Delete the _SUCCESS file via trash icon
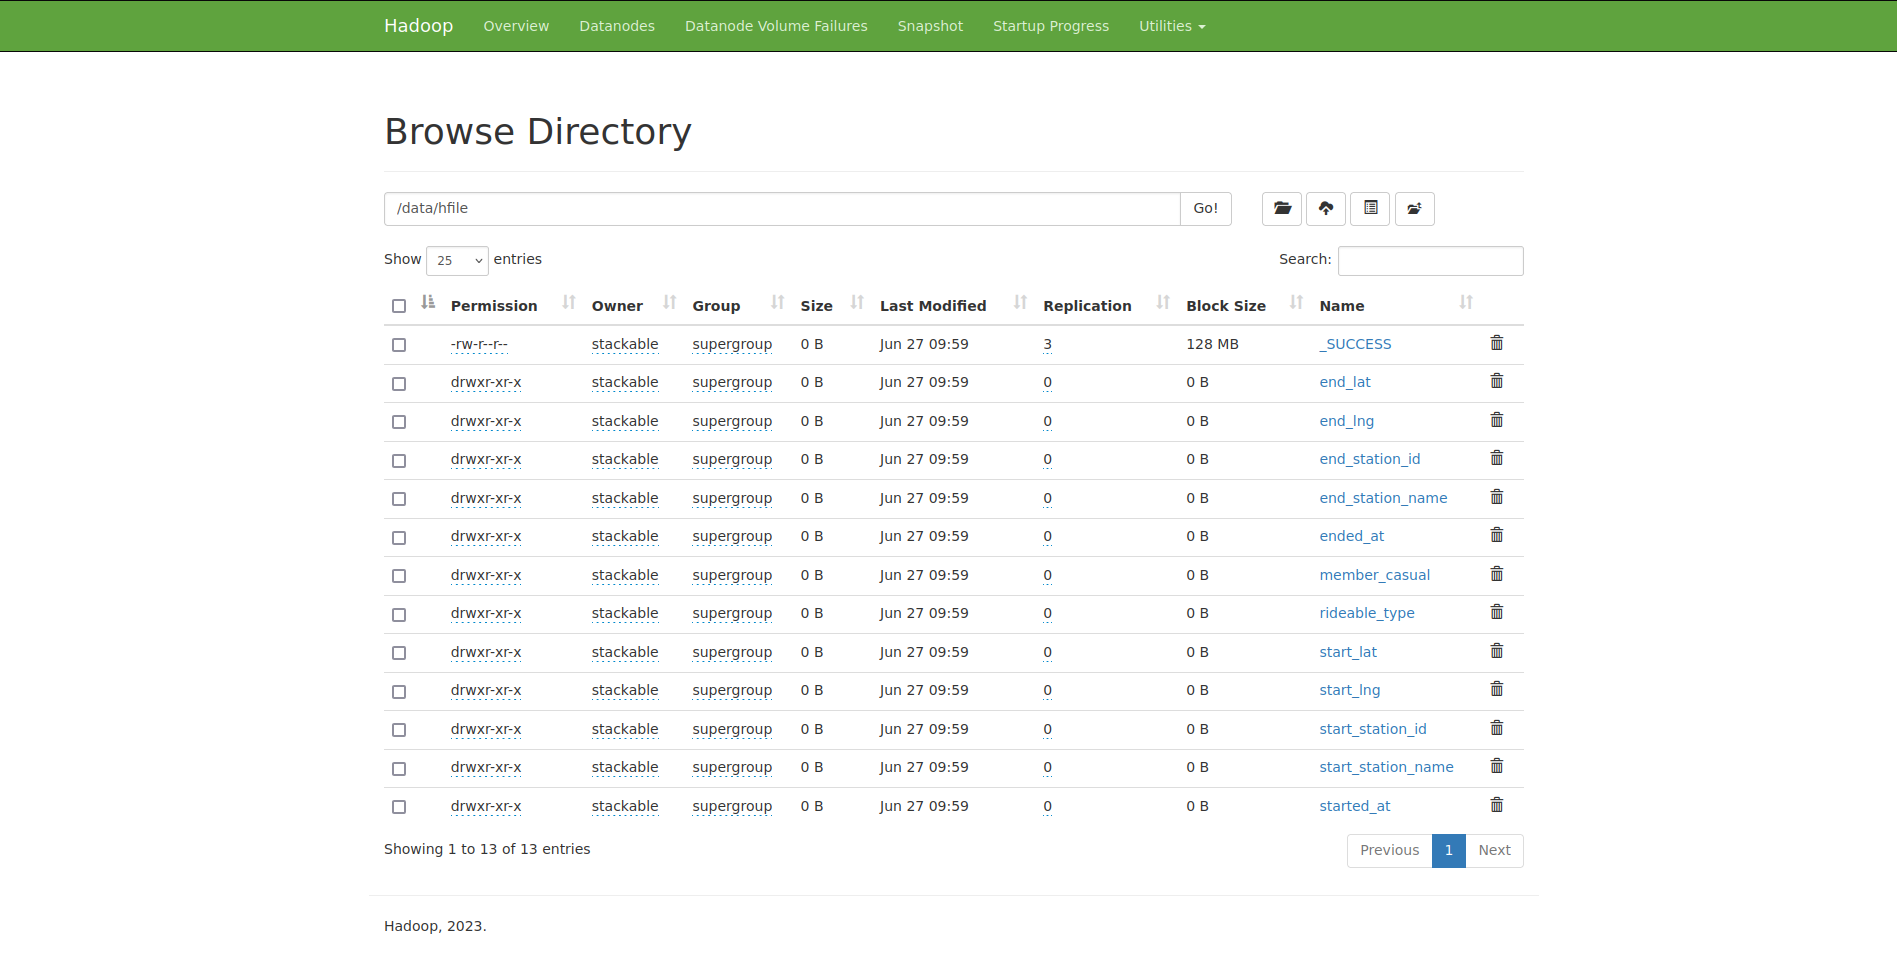 coord(1497,342)
